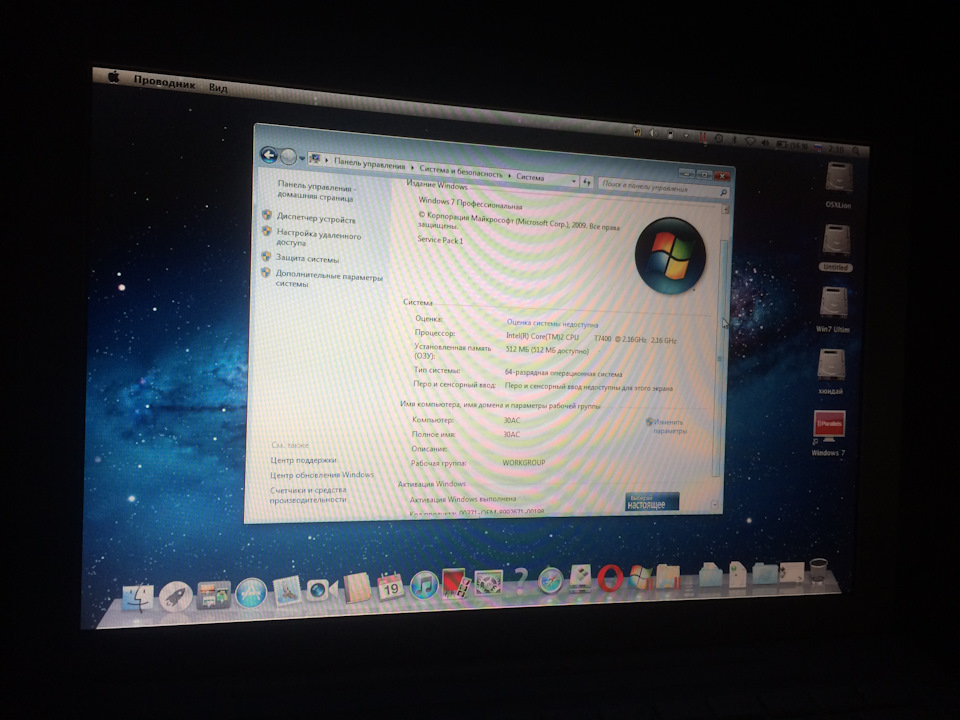
Task: Open the recent pages dropdown beside Forward
Action: pos(302,159)
